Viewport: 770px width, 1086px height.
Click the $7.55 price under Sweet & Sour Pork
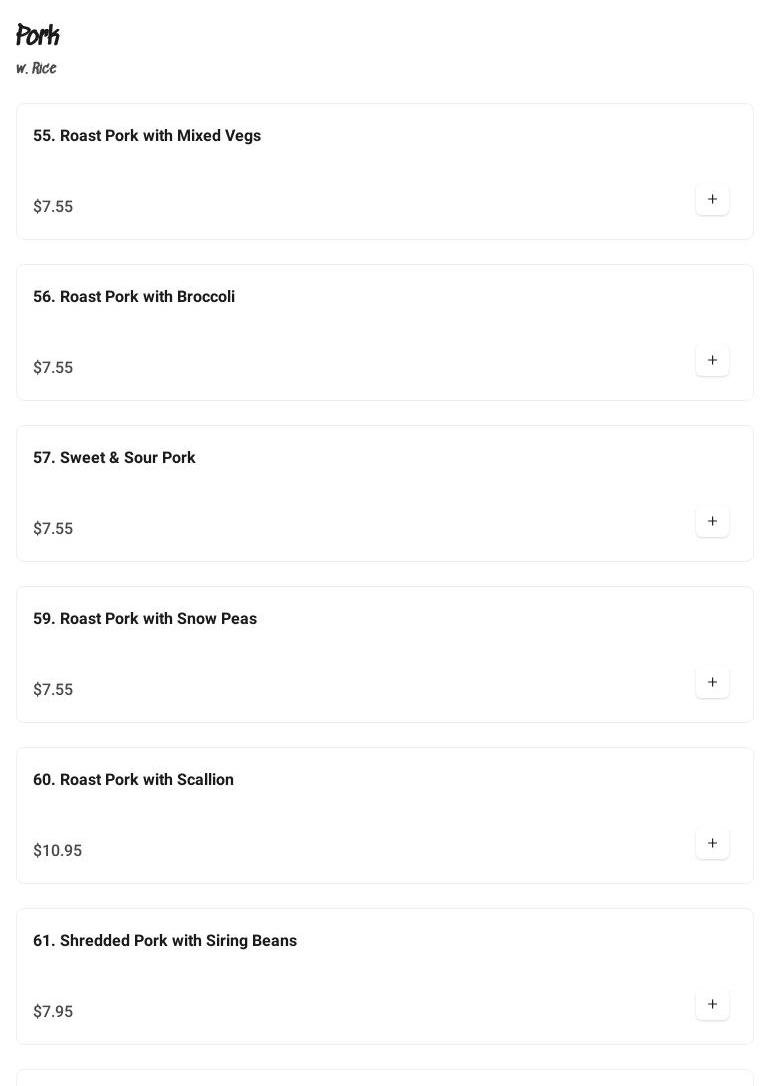53,529
